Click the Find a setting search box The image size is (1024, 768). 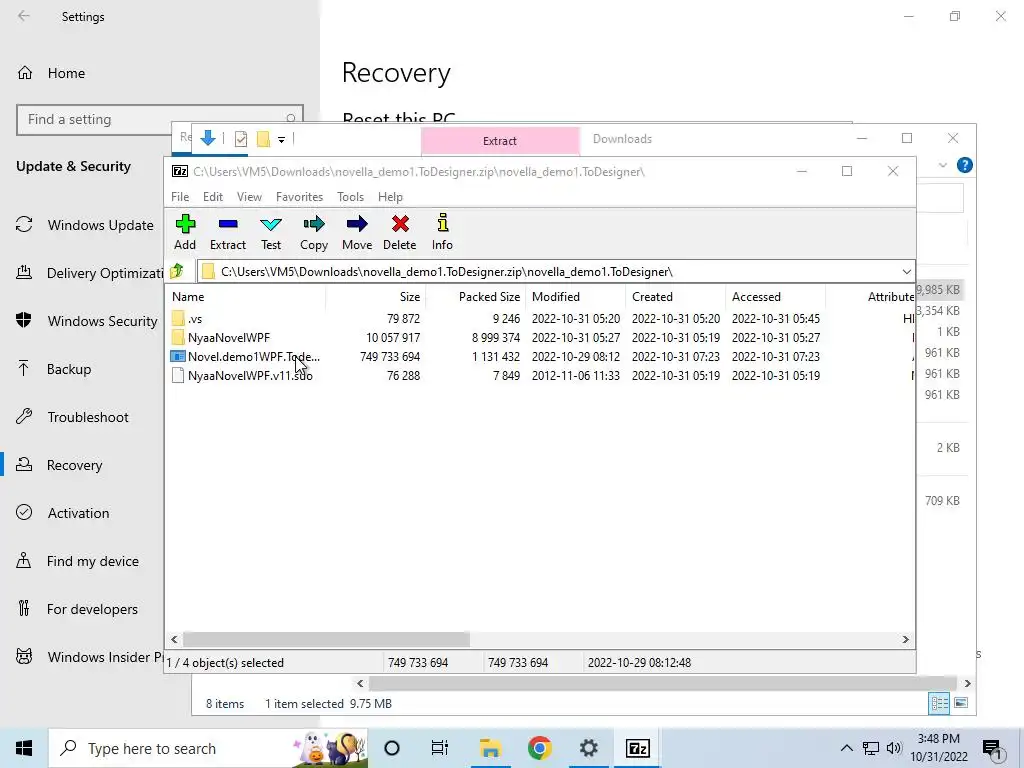tap(159, 120)
